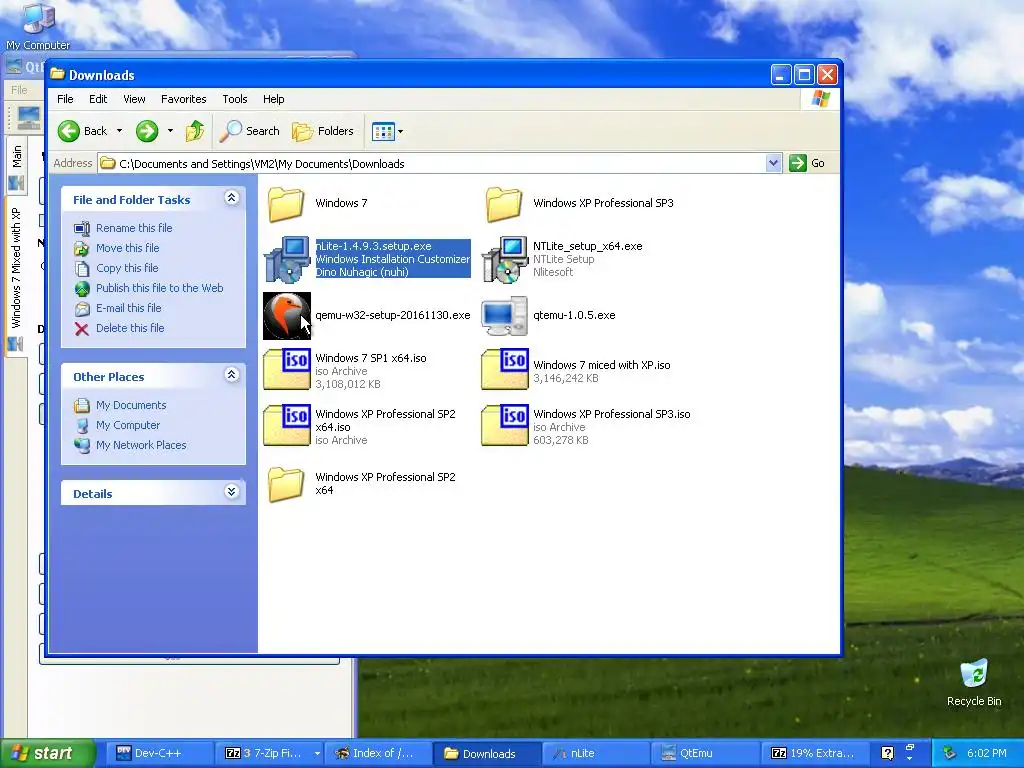This screenshot has height=768, width=1024.
Task: Click the green Back arrow button
Action: tap(69, 131)
